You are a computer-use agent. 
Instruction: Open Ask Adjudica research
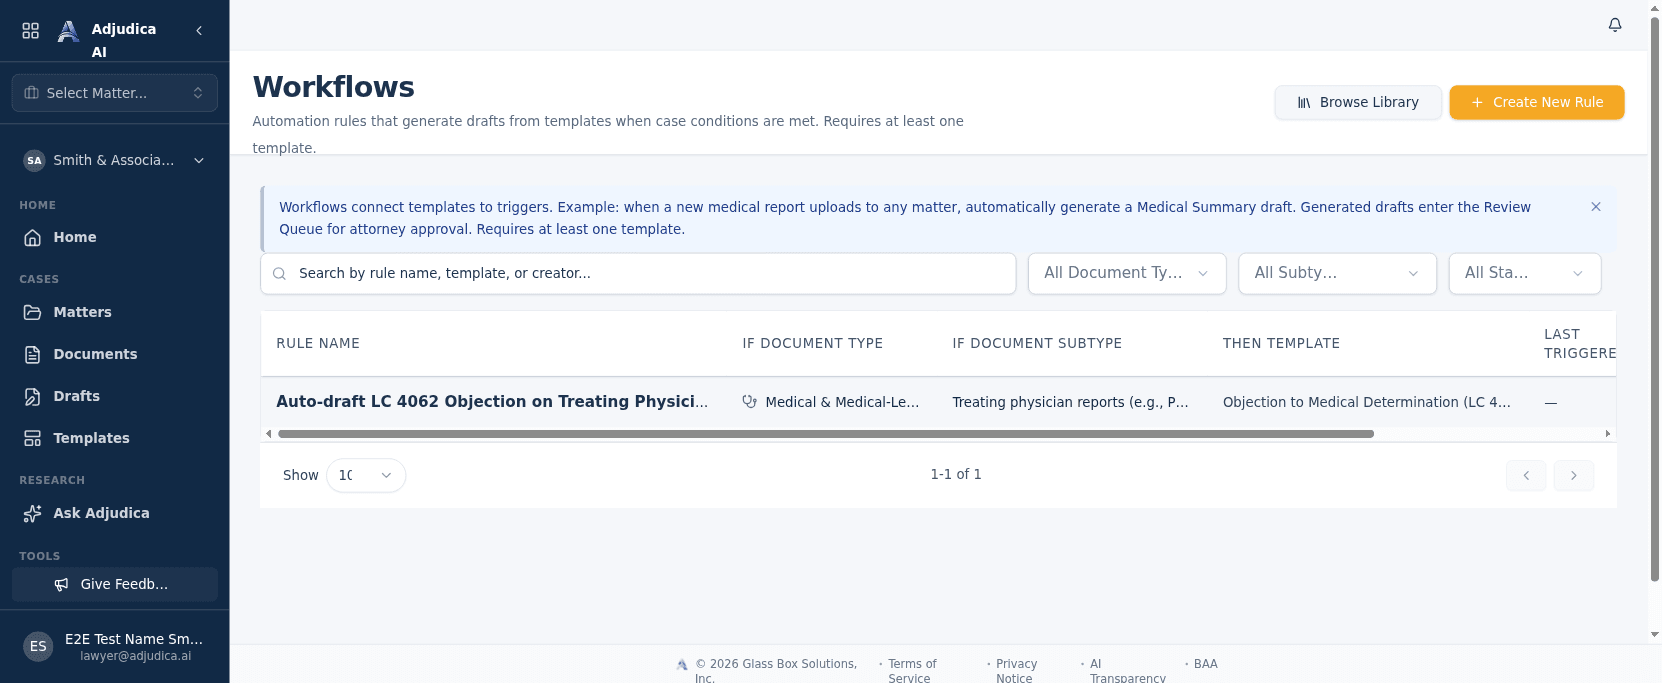tap(115, 513)
